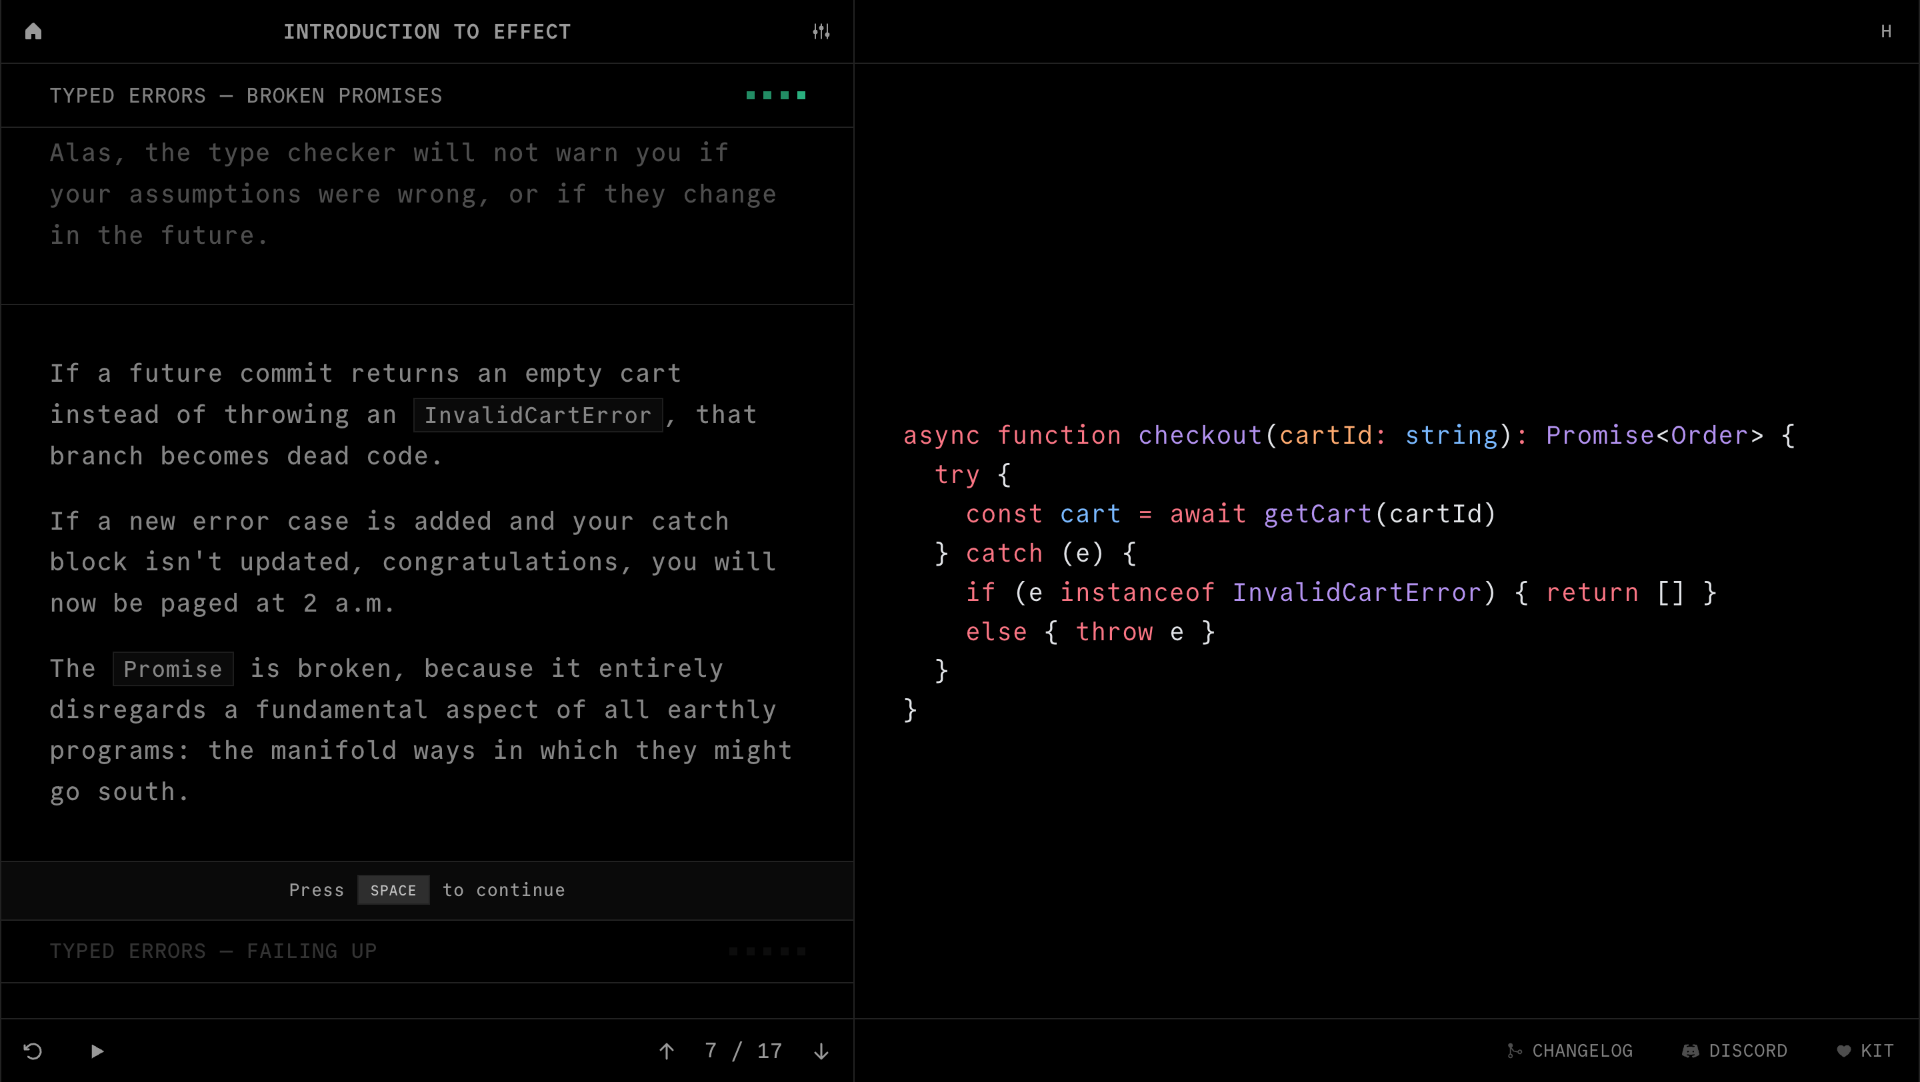Click the SPACE key button to continue

coord(393,890)
